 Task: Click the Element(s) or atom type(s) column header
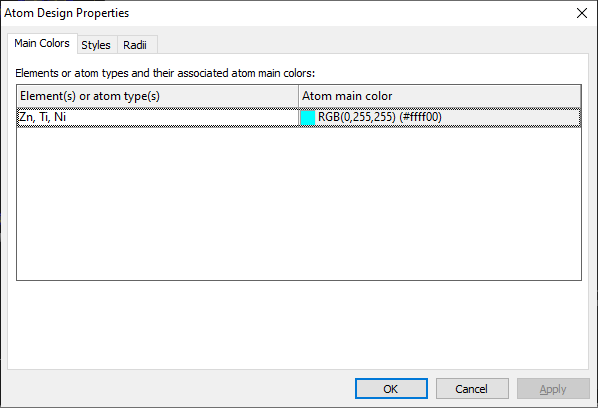click(158, 96)
